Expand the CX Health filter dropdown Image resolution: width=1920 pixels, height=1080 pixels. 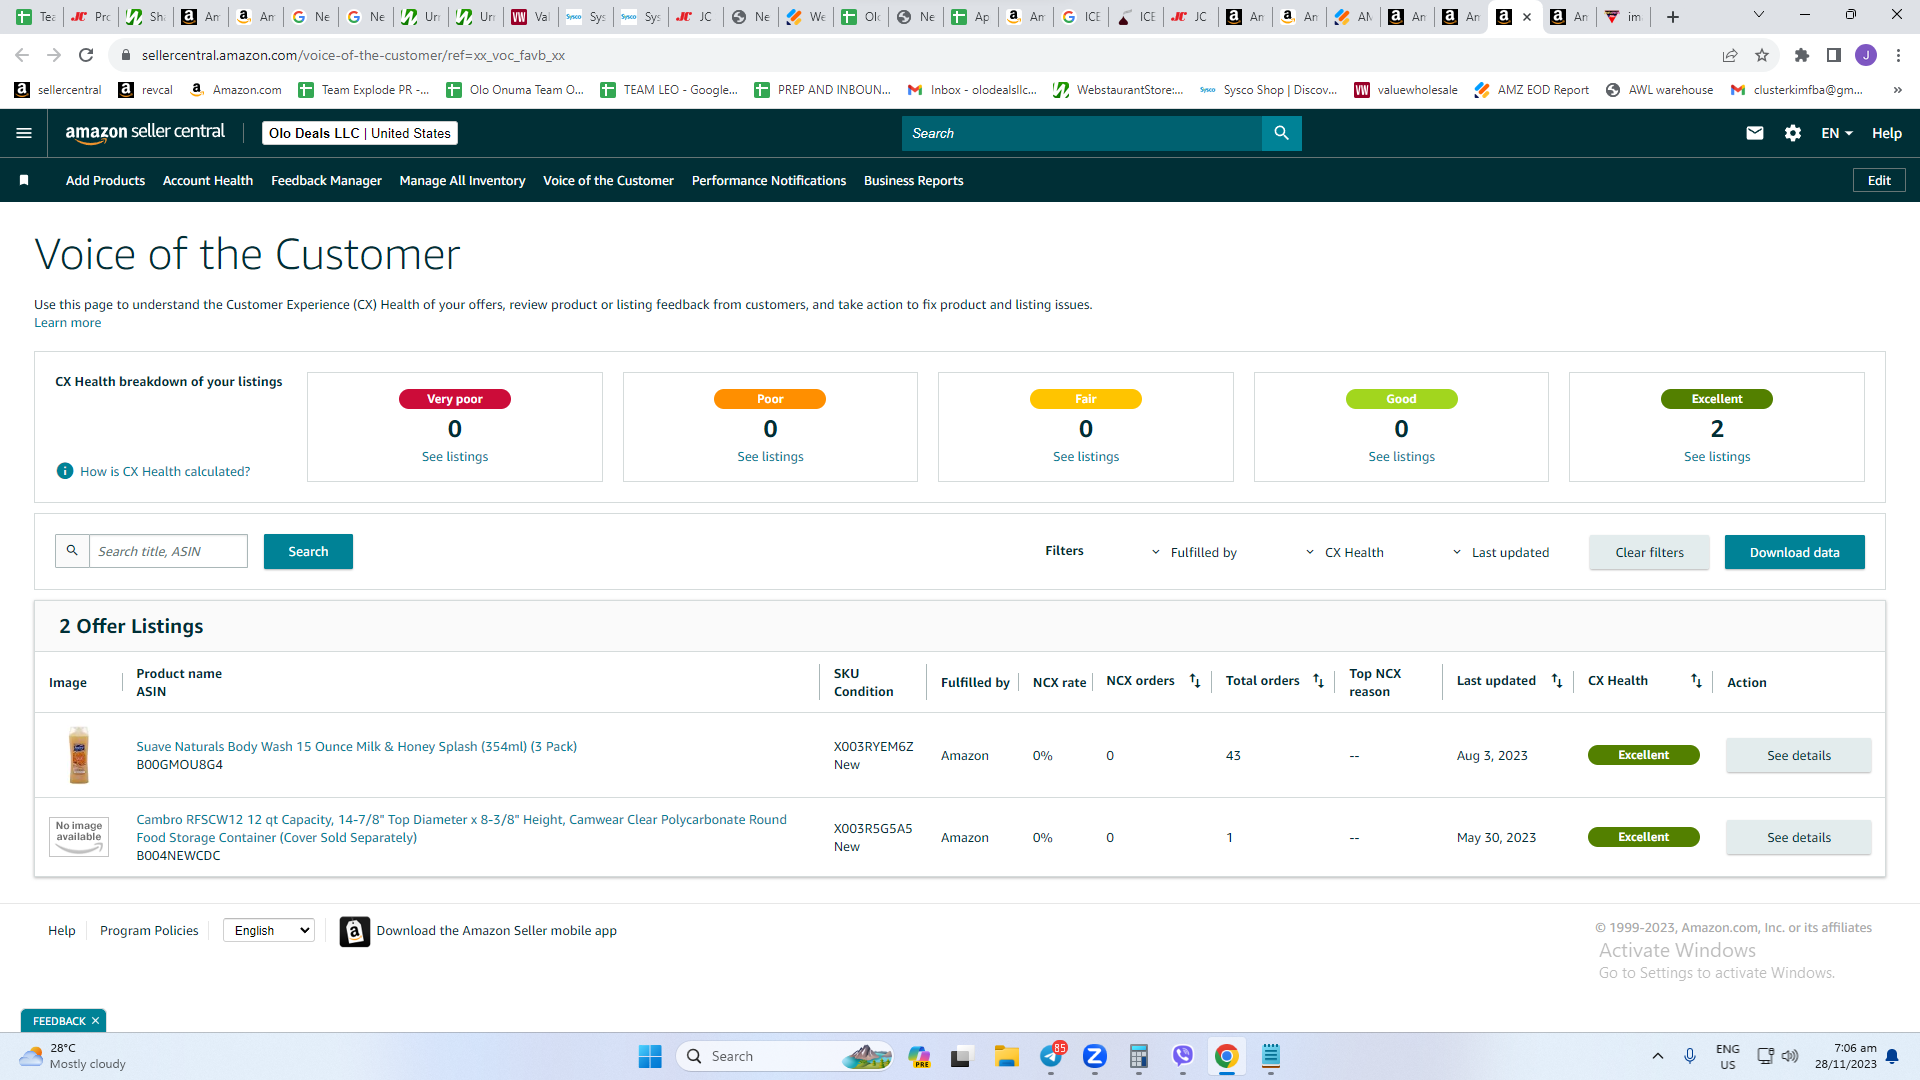point(1345,552)
